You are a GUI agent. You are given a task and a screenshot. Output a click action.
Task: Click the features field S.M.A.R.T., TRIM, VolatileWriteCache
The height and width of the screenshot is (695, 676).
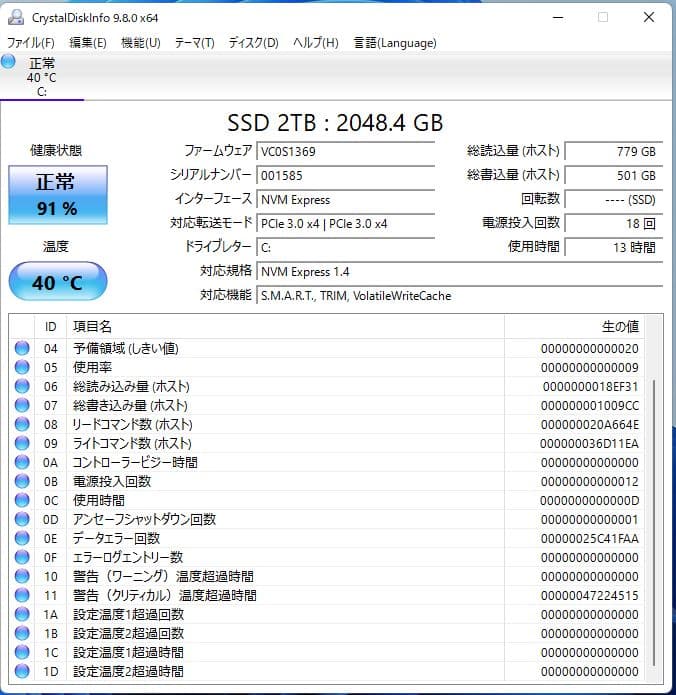coord(460,295)
